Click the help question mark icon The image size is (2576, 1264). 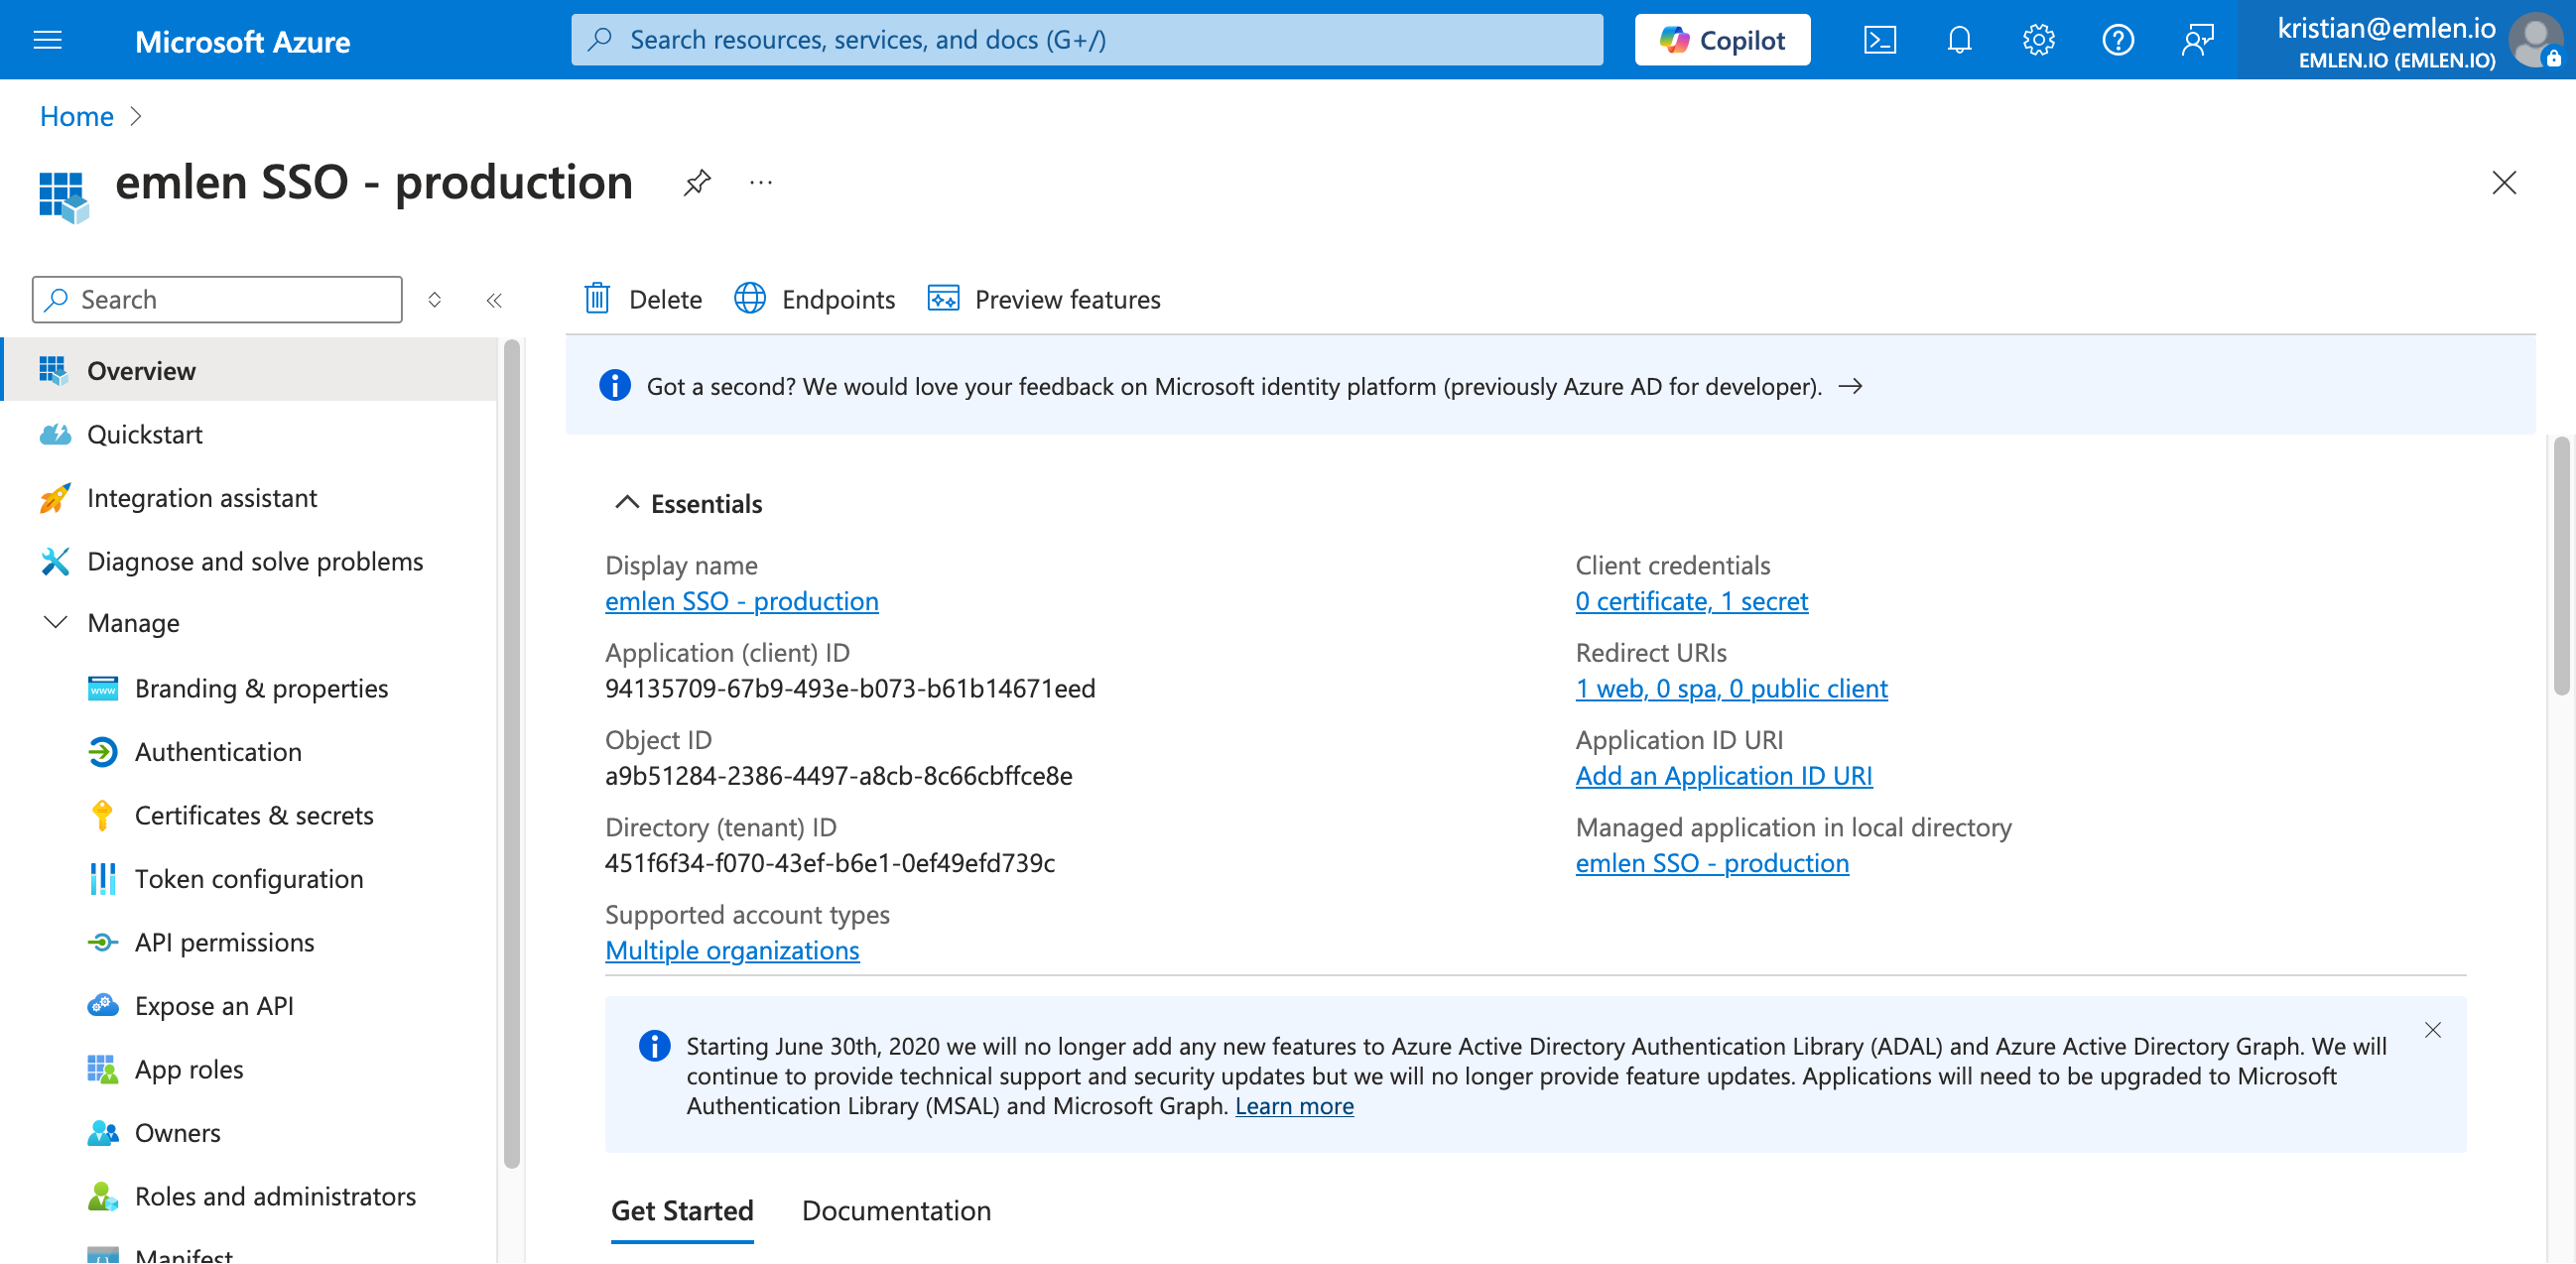2118,40
